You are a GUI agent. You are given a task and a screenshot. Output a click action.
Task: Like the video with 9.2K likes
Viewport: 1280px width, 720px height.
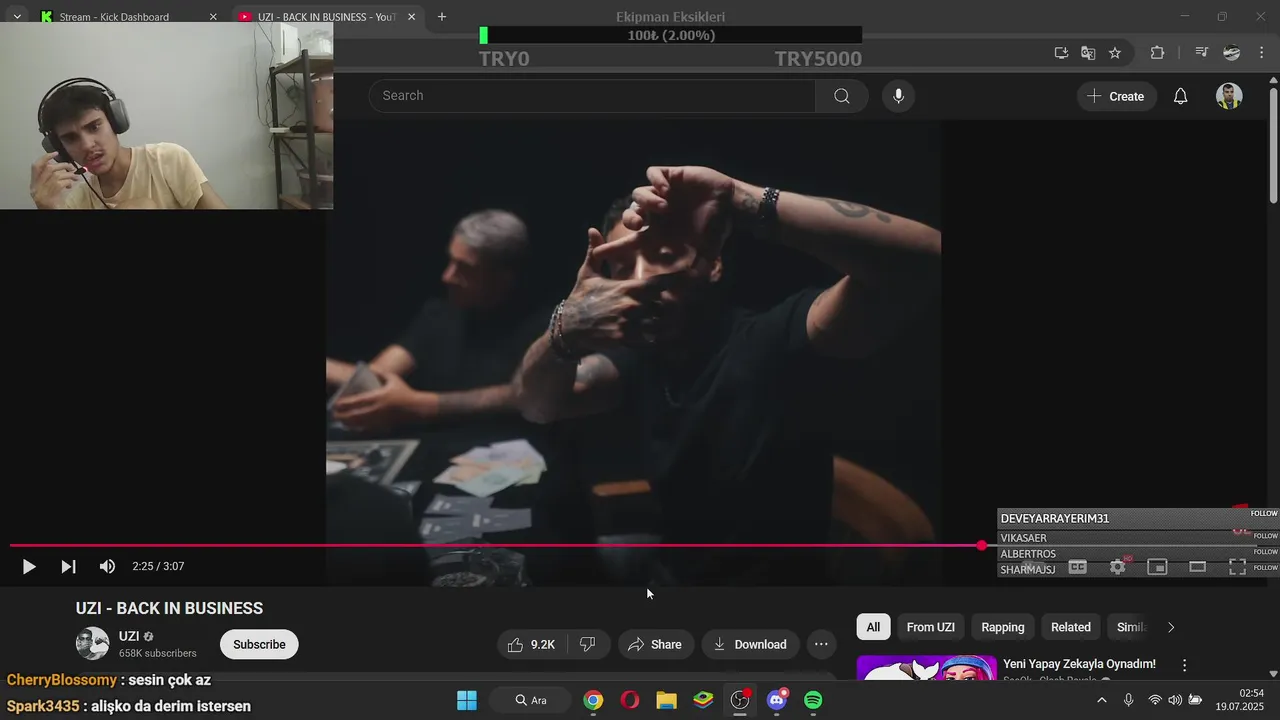click(x=531, y=645)
